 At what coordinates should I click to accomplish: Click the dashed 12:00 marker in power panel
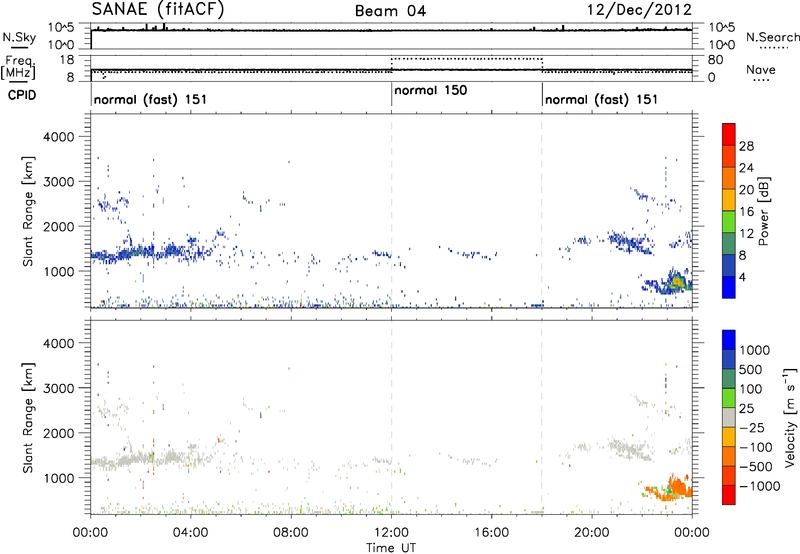tap(391, 211)
